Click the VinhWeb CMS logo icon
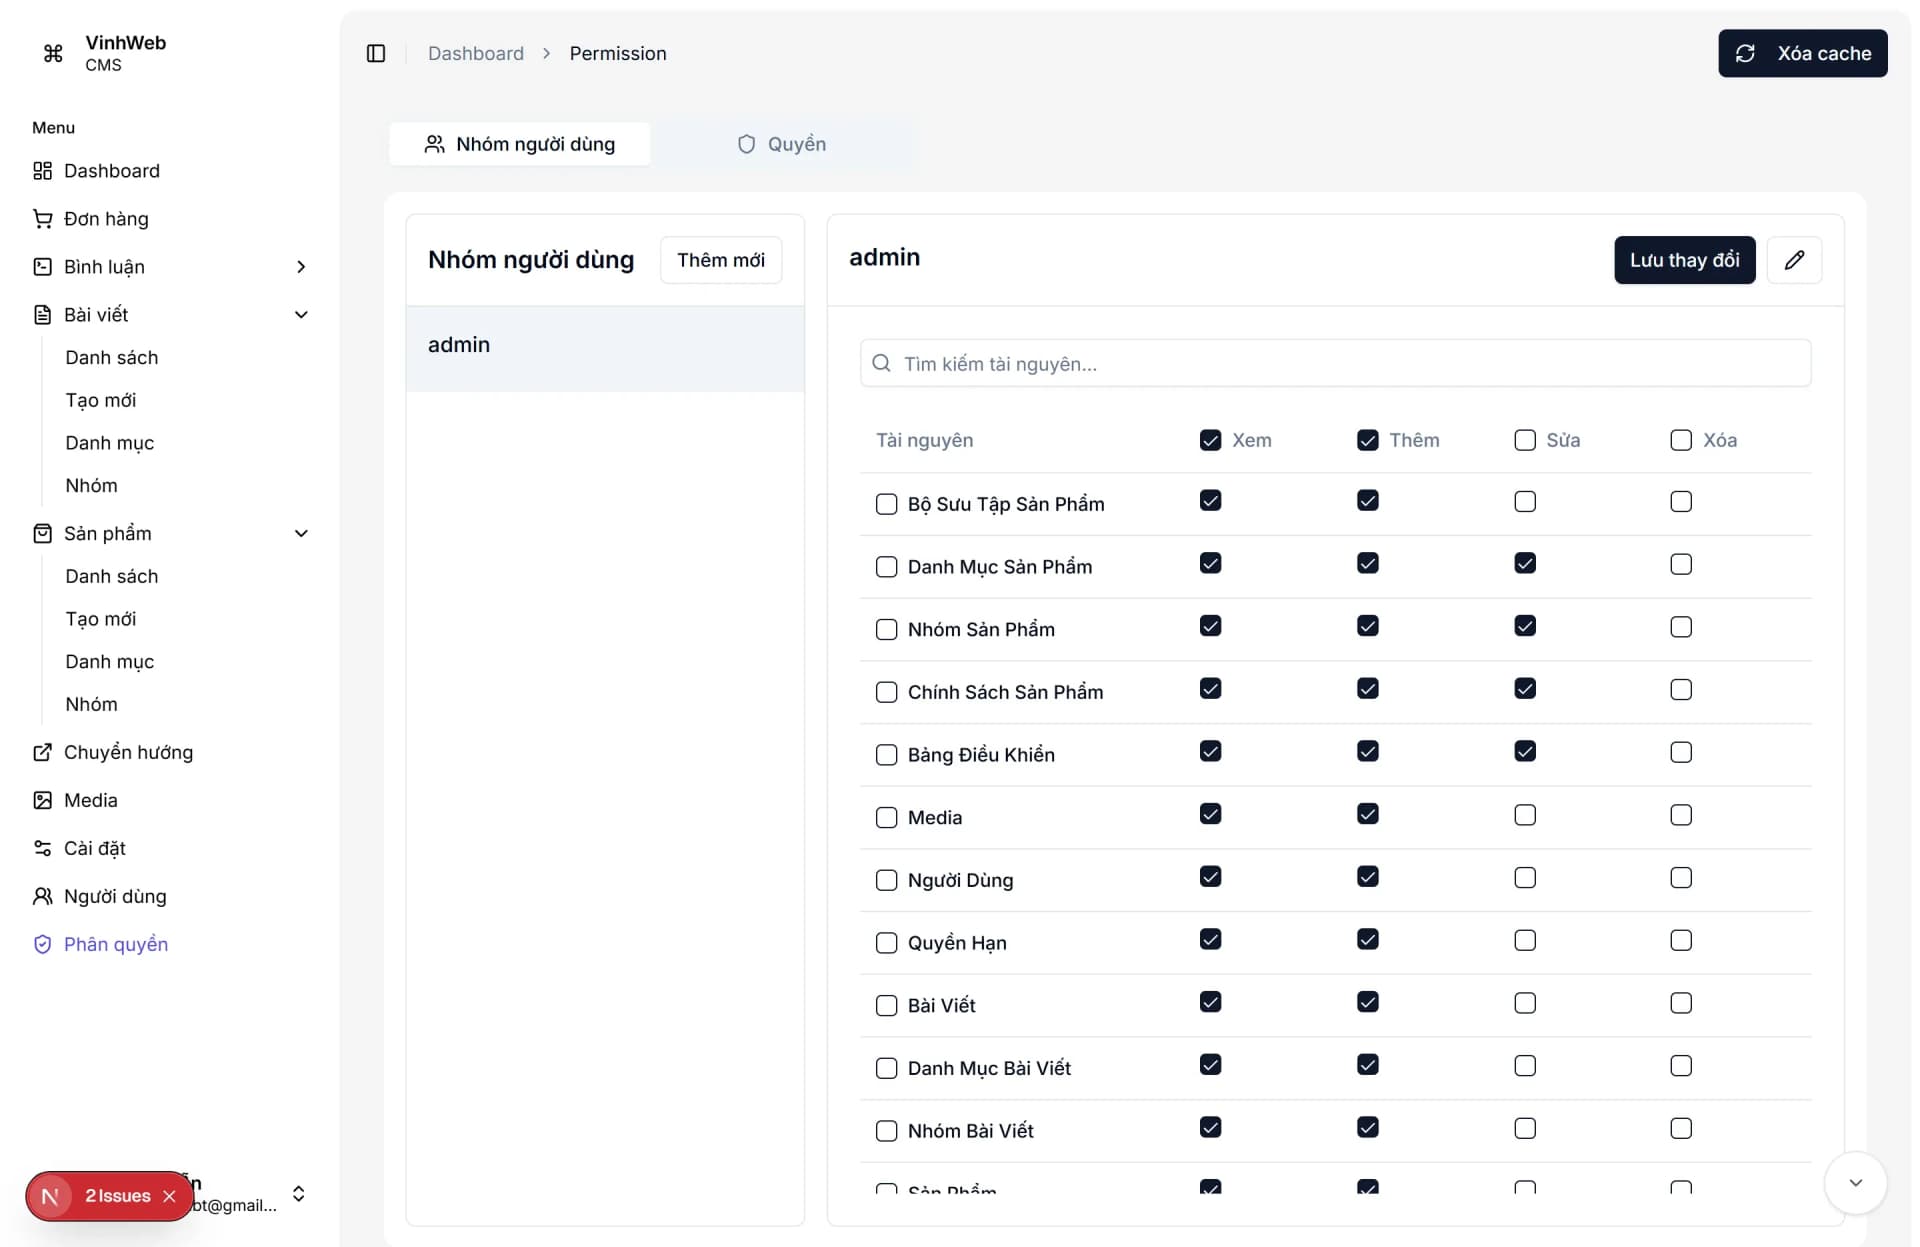 pyautogui.click(x=53, y=53)
